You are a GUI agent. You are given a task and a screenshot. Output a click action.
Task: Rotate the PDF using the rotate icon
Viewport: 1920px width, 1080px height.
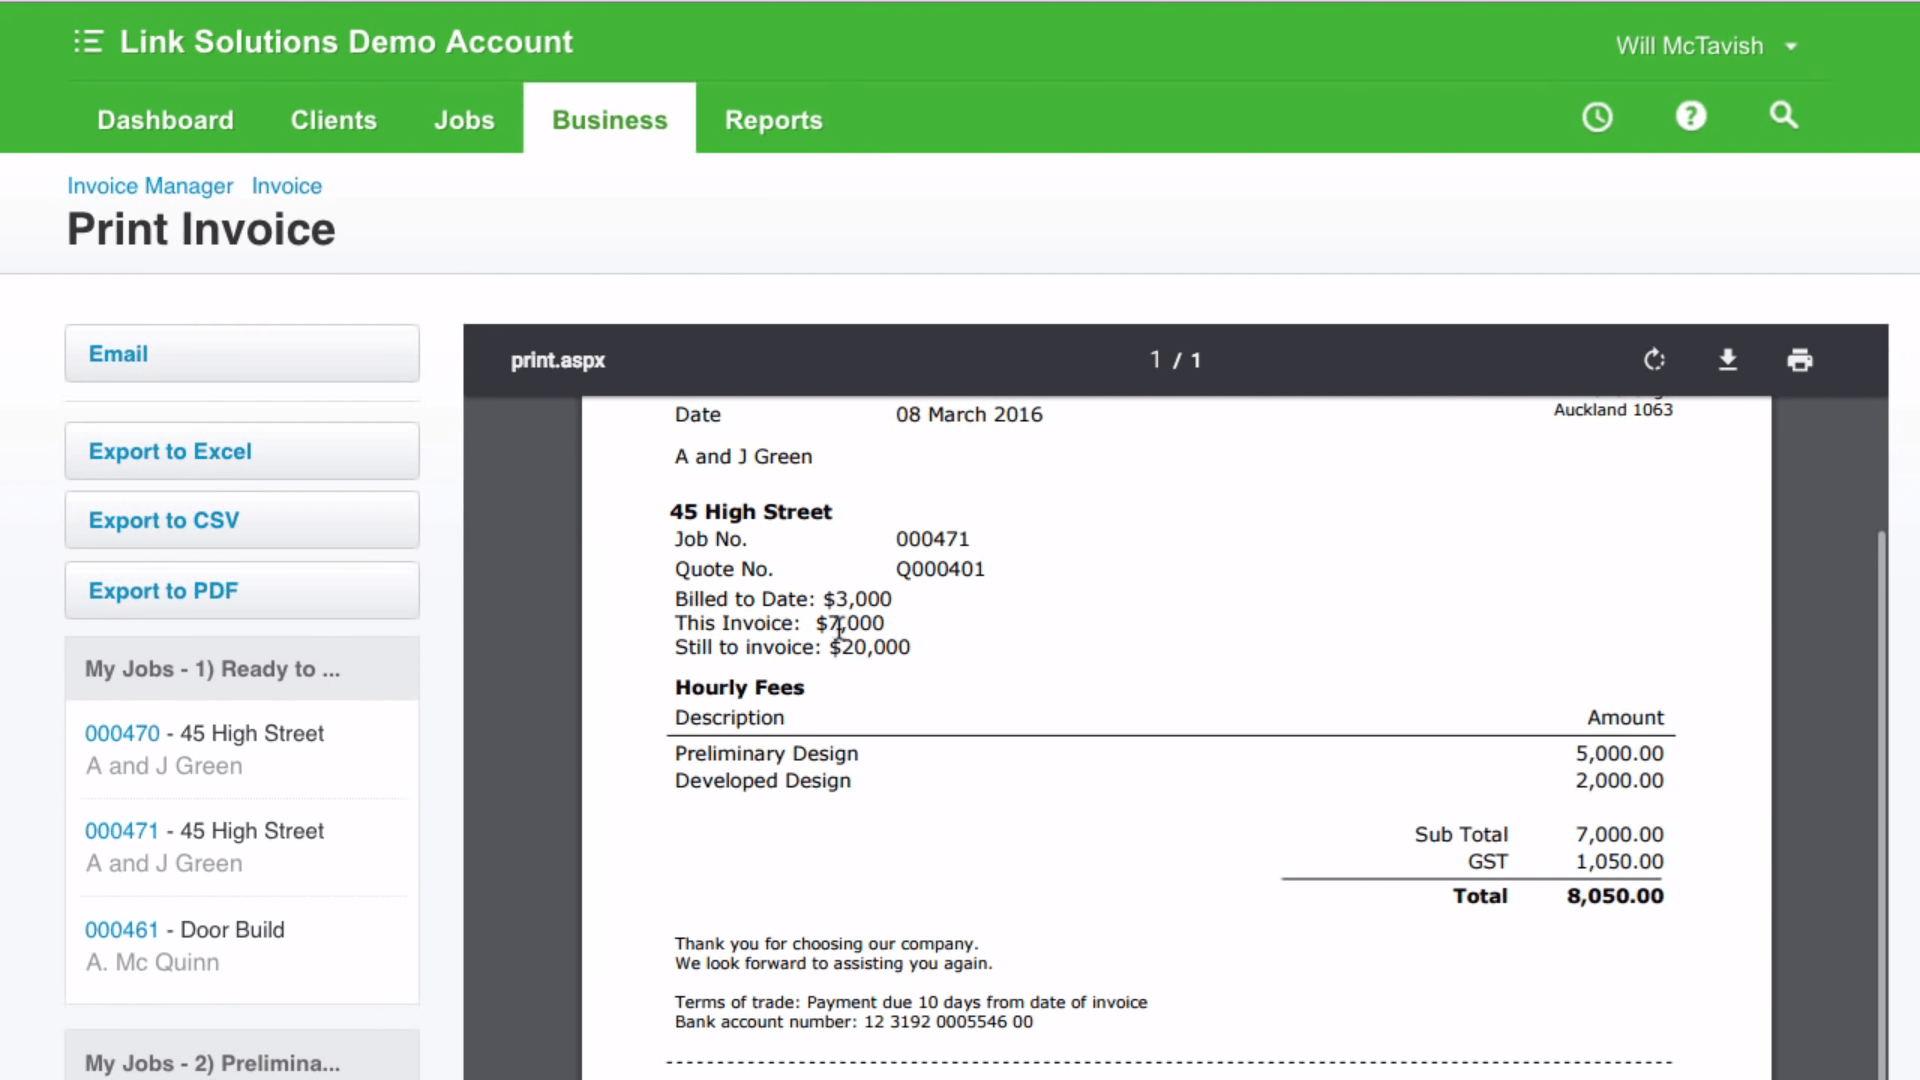click(1654, 360)
